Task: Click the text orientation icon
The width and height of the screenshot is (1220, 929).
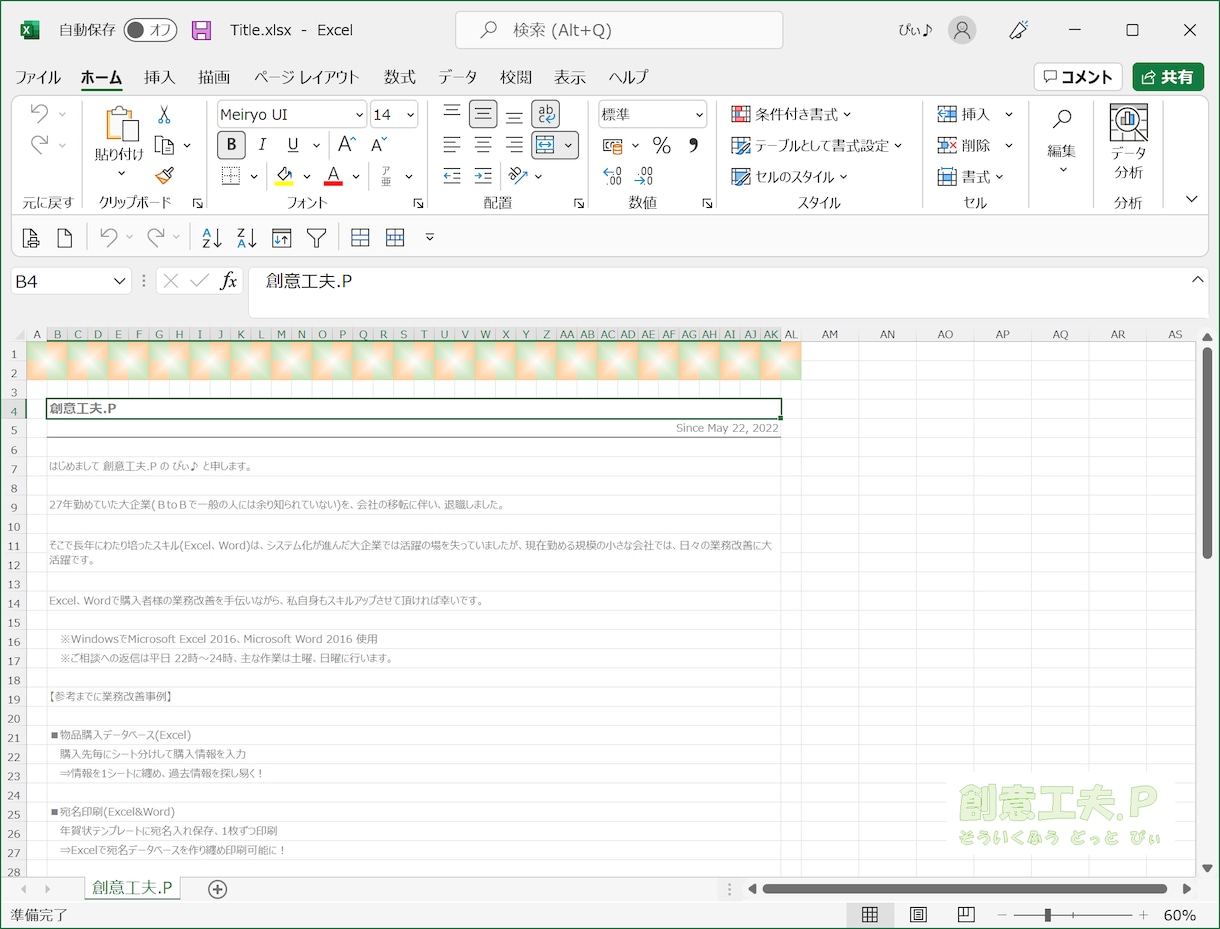Action: 517,177
